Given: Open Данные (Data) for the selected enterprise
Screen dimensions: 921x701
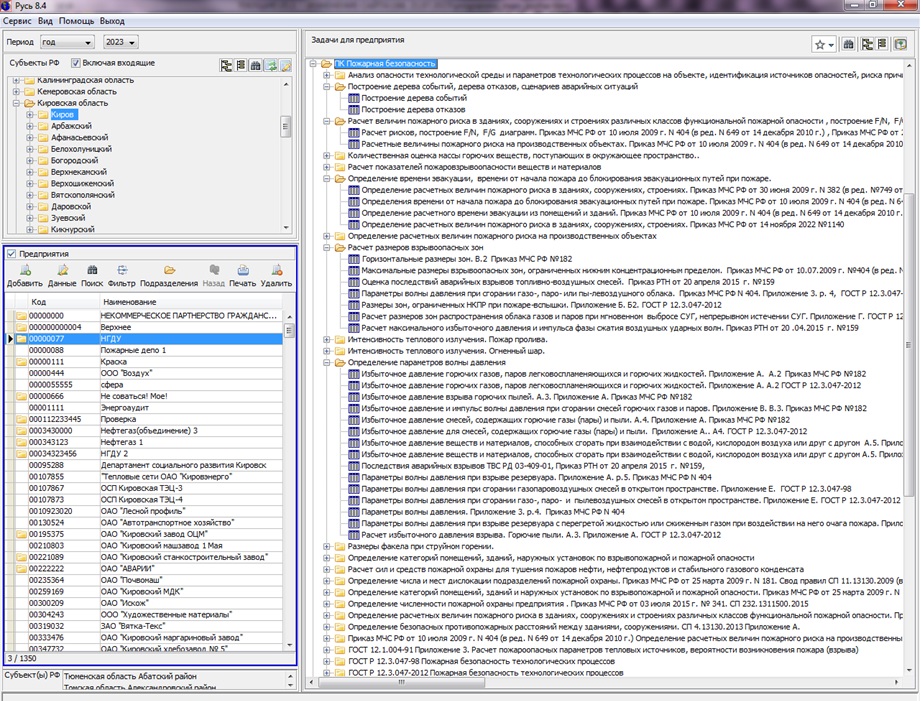Looking at the screenshot, I should [62, 270].
